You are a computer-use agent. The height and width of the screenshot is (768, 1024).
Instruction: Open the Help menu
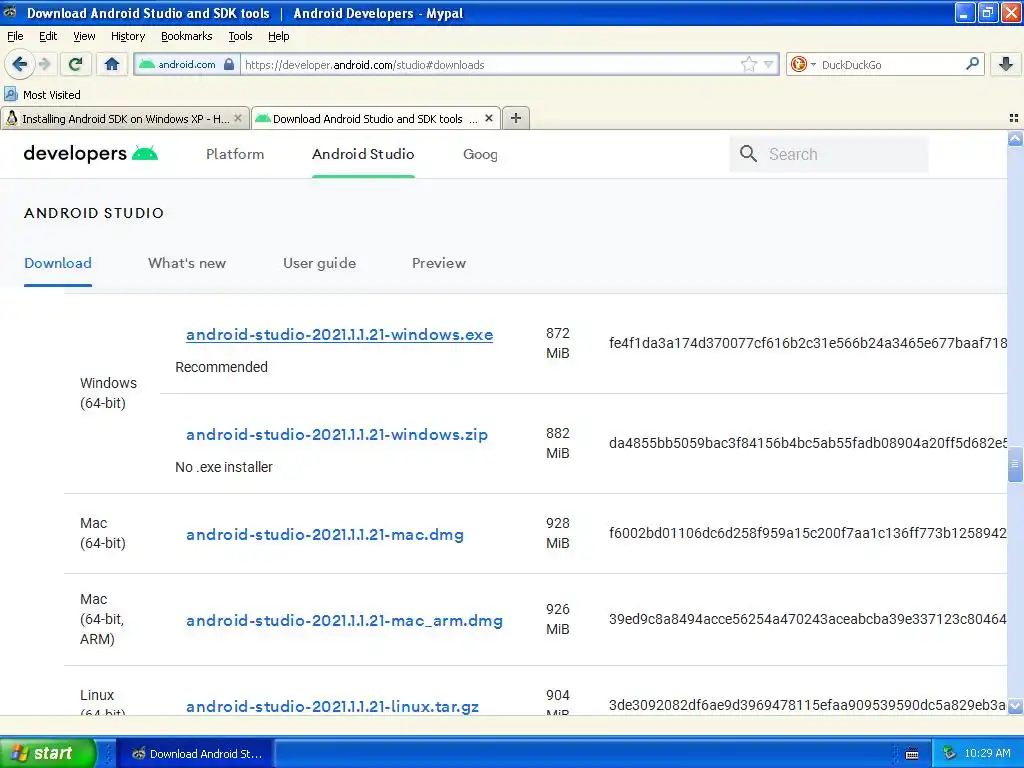coord(278,36)
